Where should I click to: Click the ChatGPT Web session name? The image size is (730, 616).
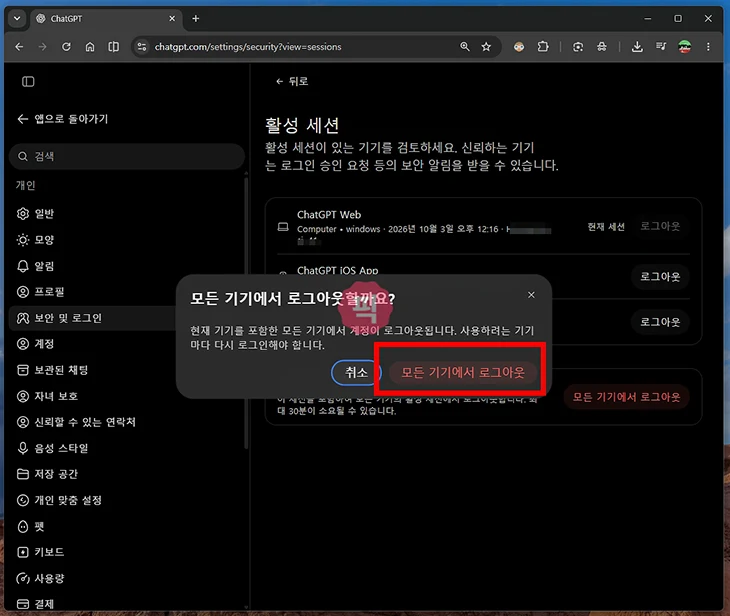pos(329,215)
